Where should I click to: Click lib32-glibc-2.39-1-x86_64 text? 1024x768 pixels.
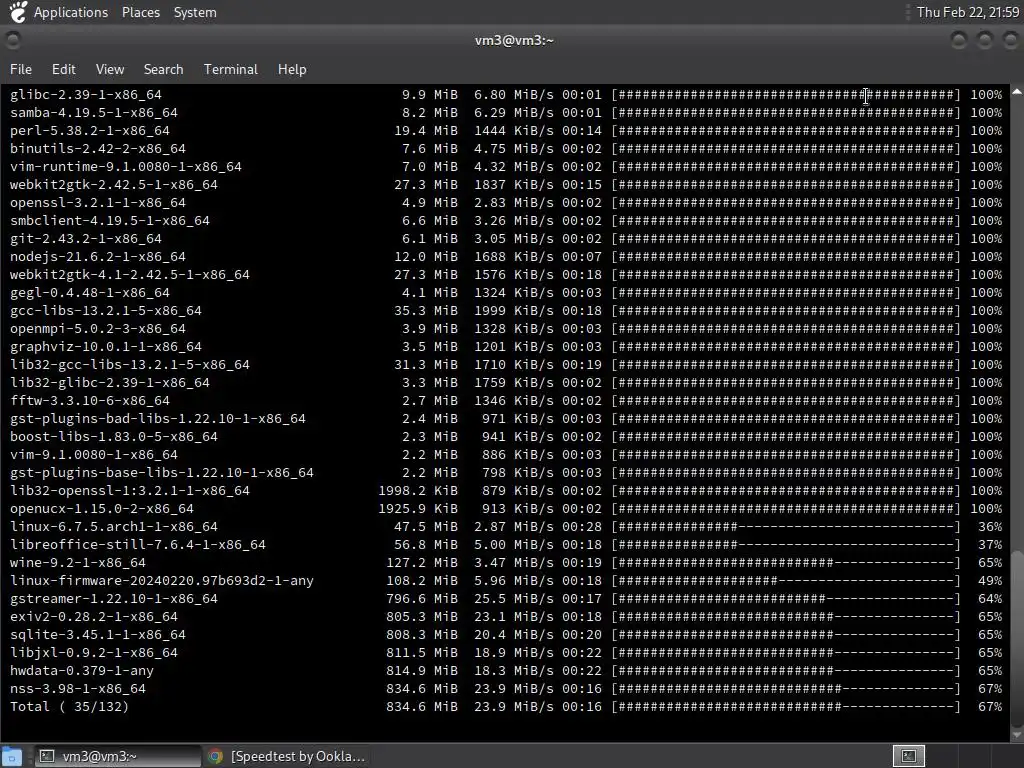[110, 383]
